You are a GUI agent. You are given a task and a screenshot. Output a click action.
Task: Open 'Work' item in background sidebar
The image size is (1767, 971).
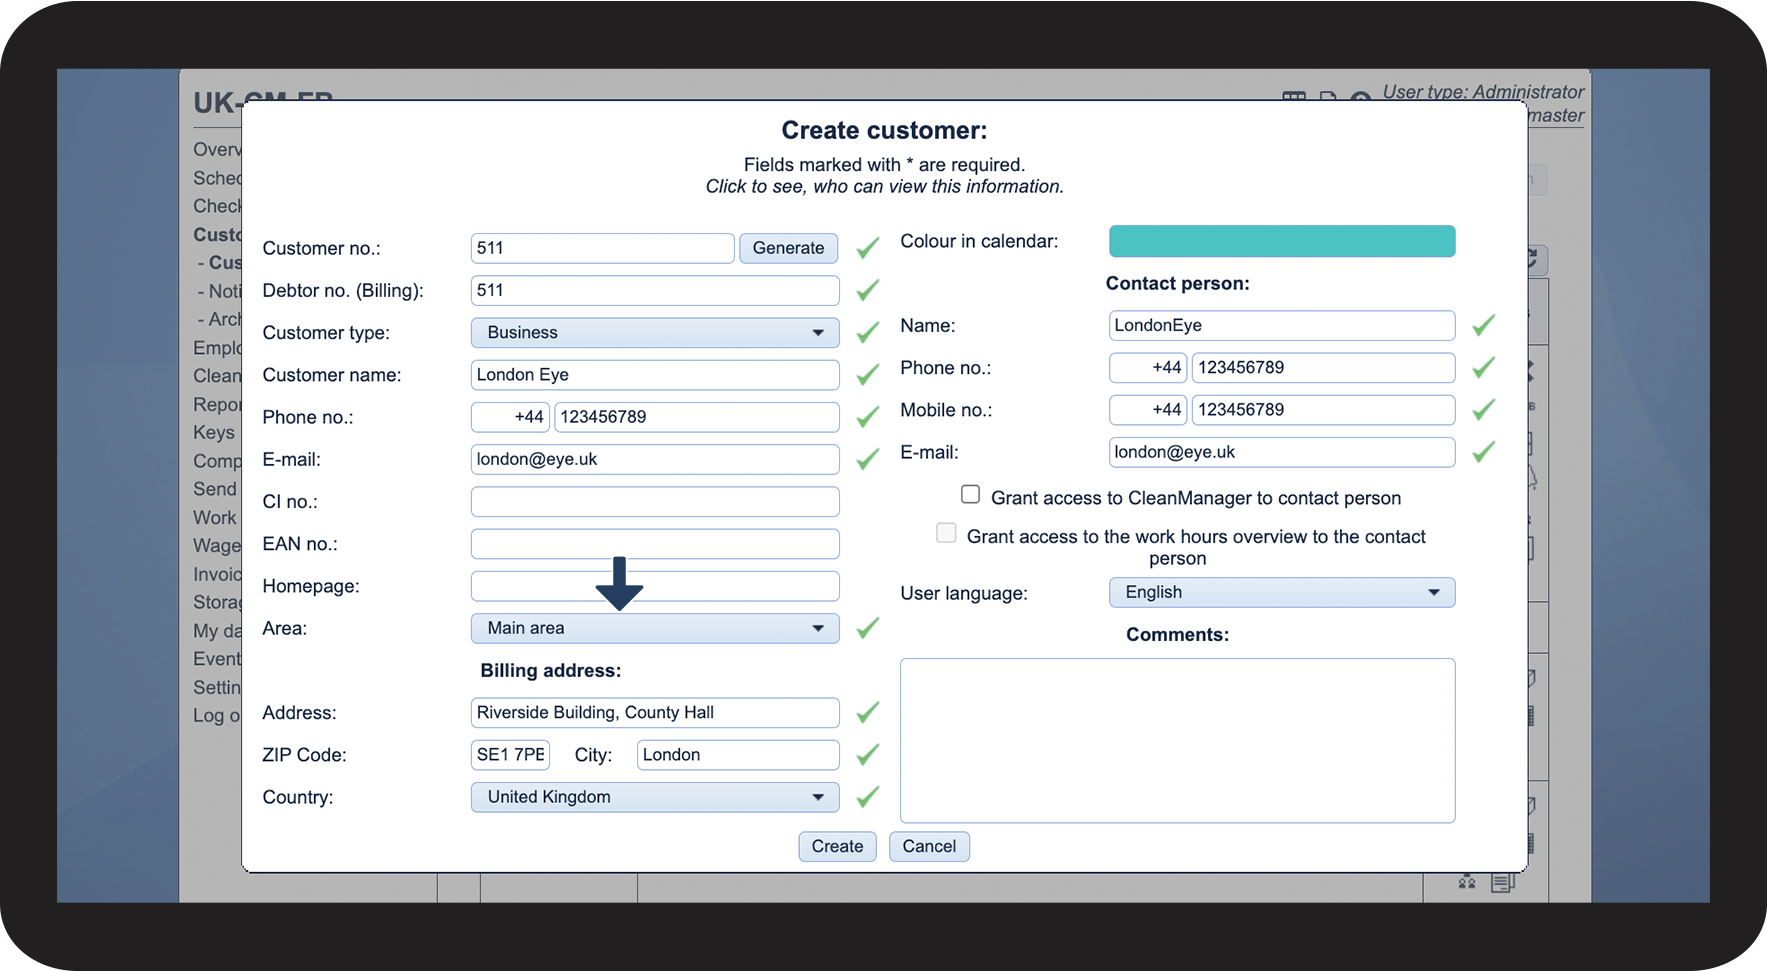point(215,517)
